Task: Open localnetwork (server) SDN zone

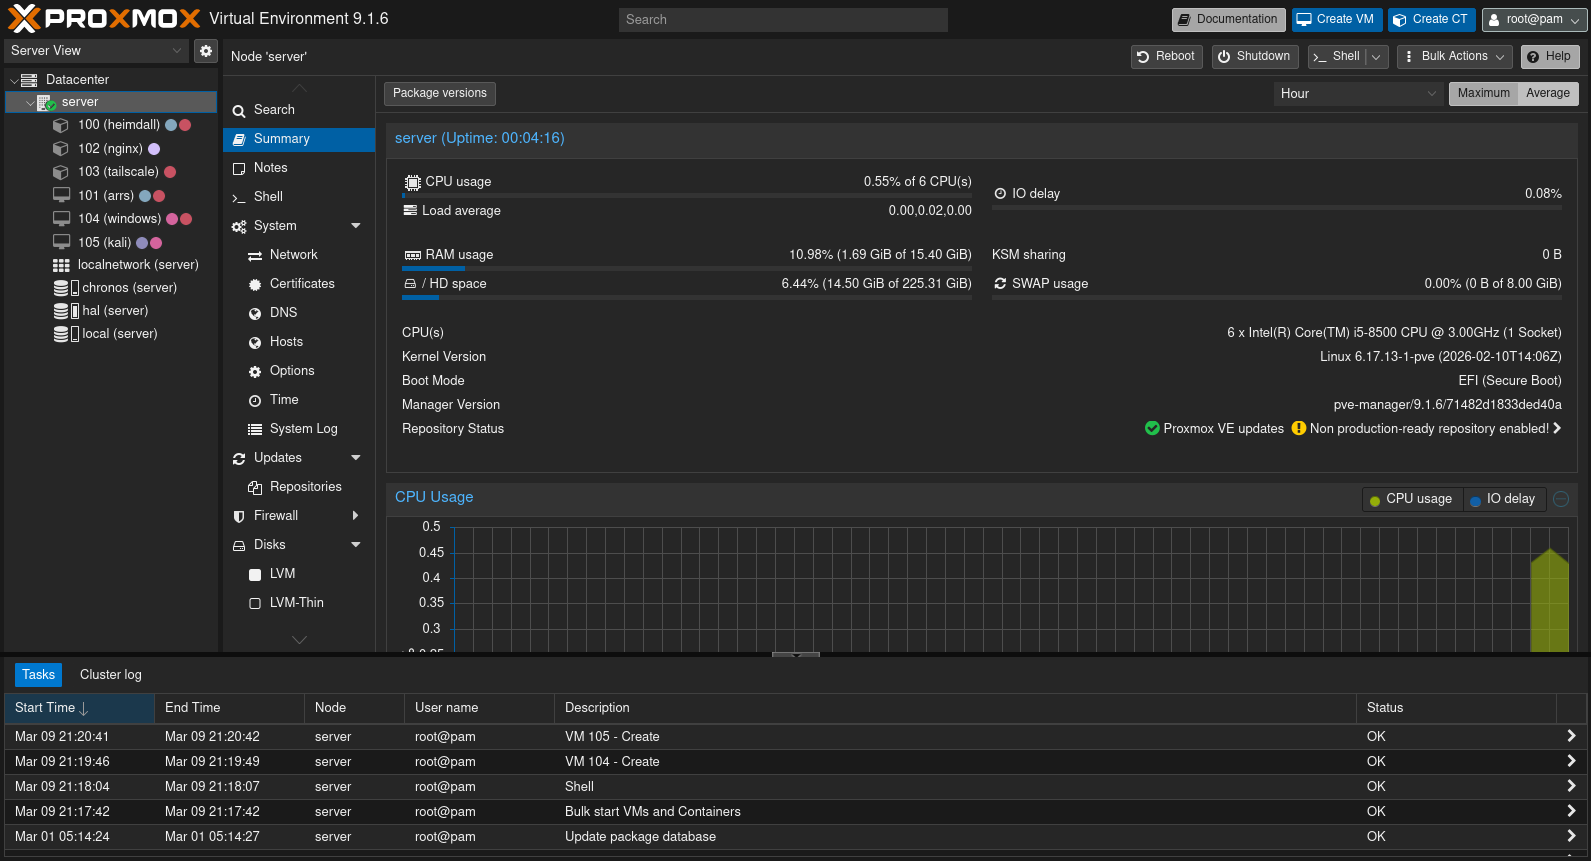Action: click(137, 265)
